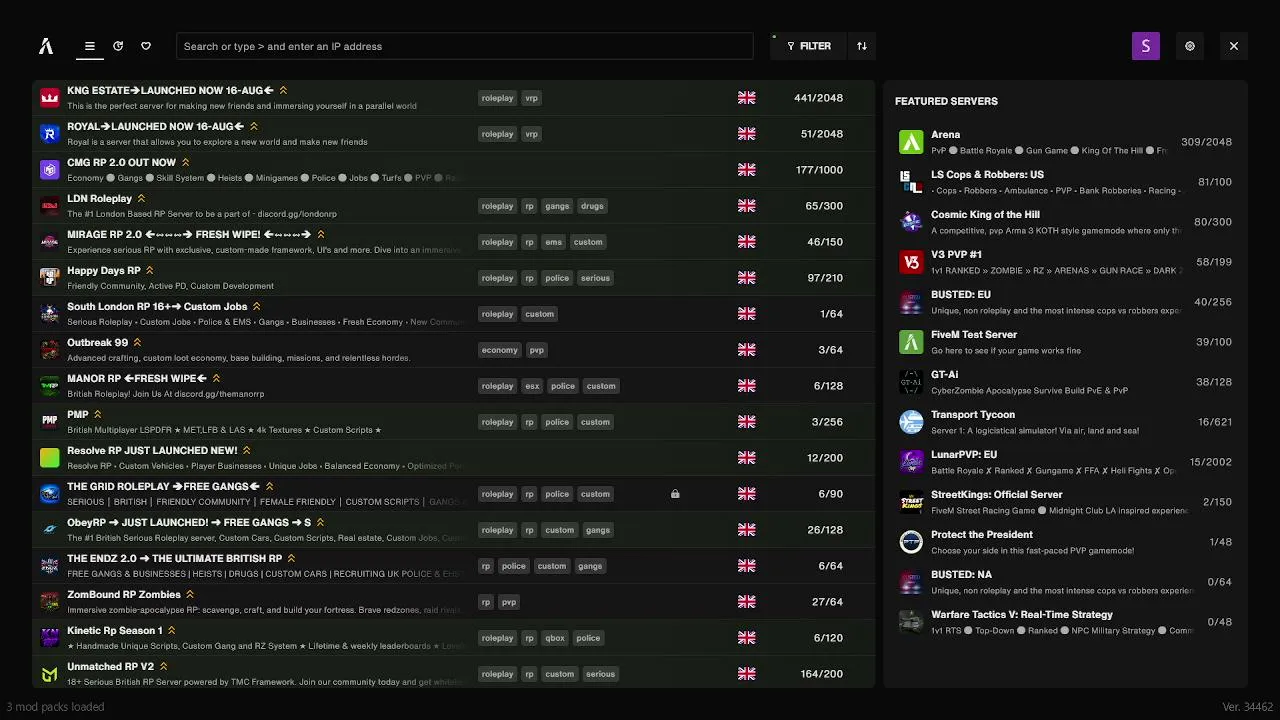Viewport: 1280px width, 720px height.
Task: Open KNG ESTATE server icon
Action: click(x=50, y=98)
